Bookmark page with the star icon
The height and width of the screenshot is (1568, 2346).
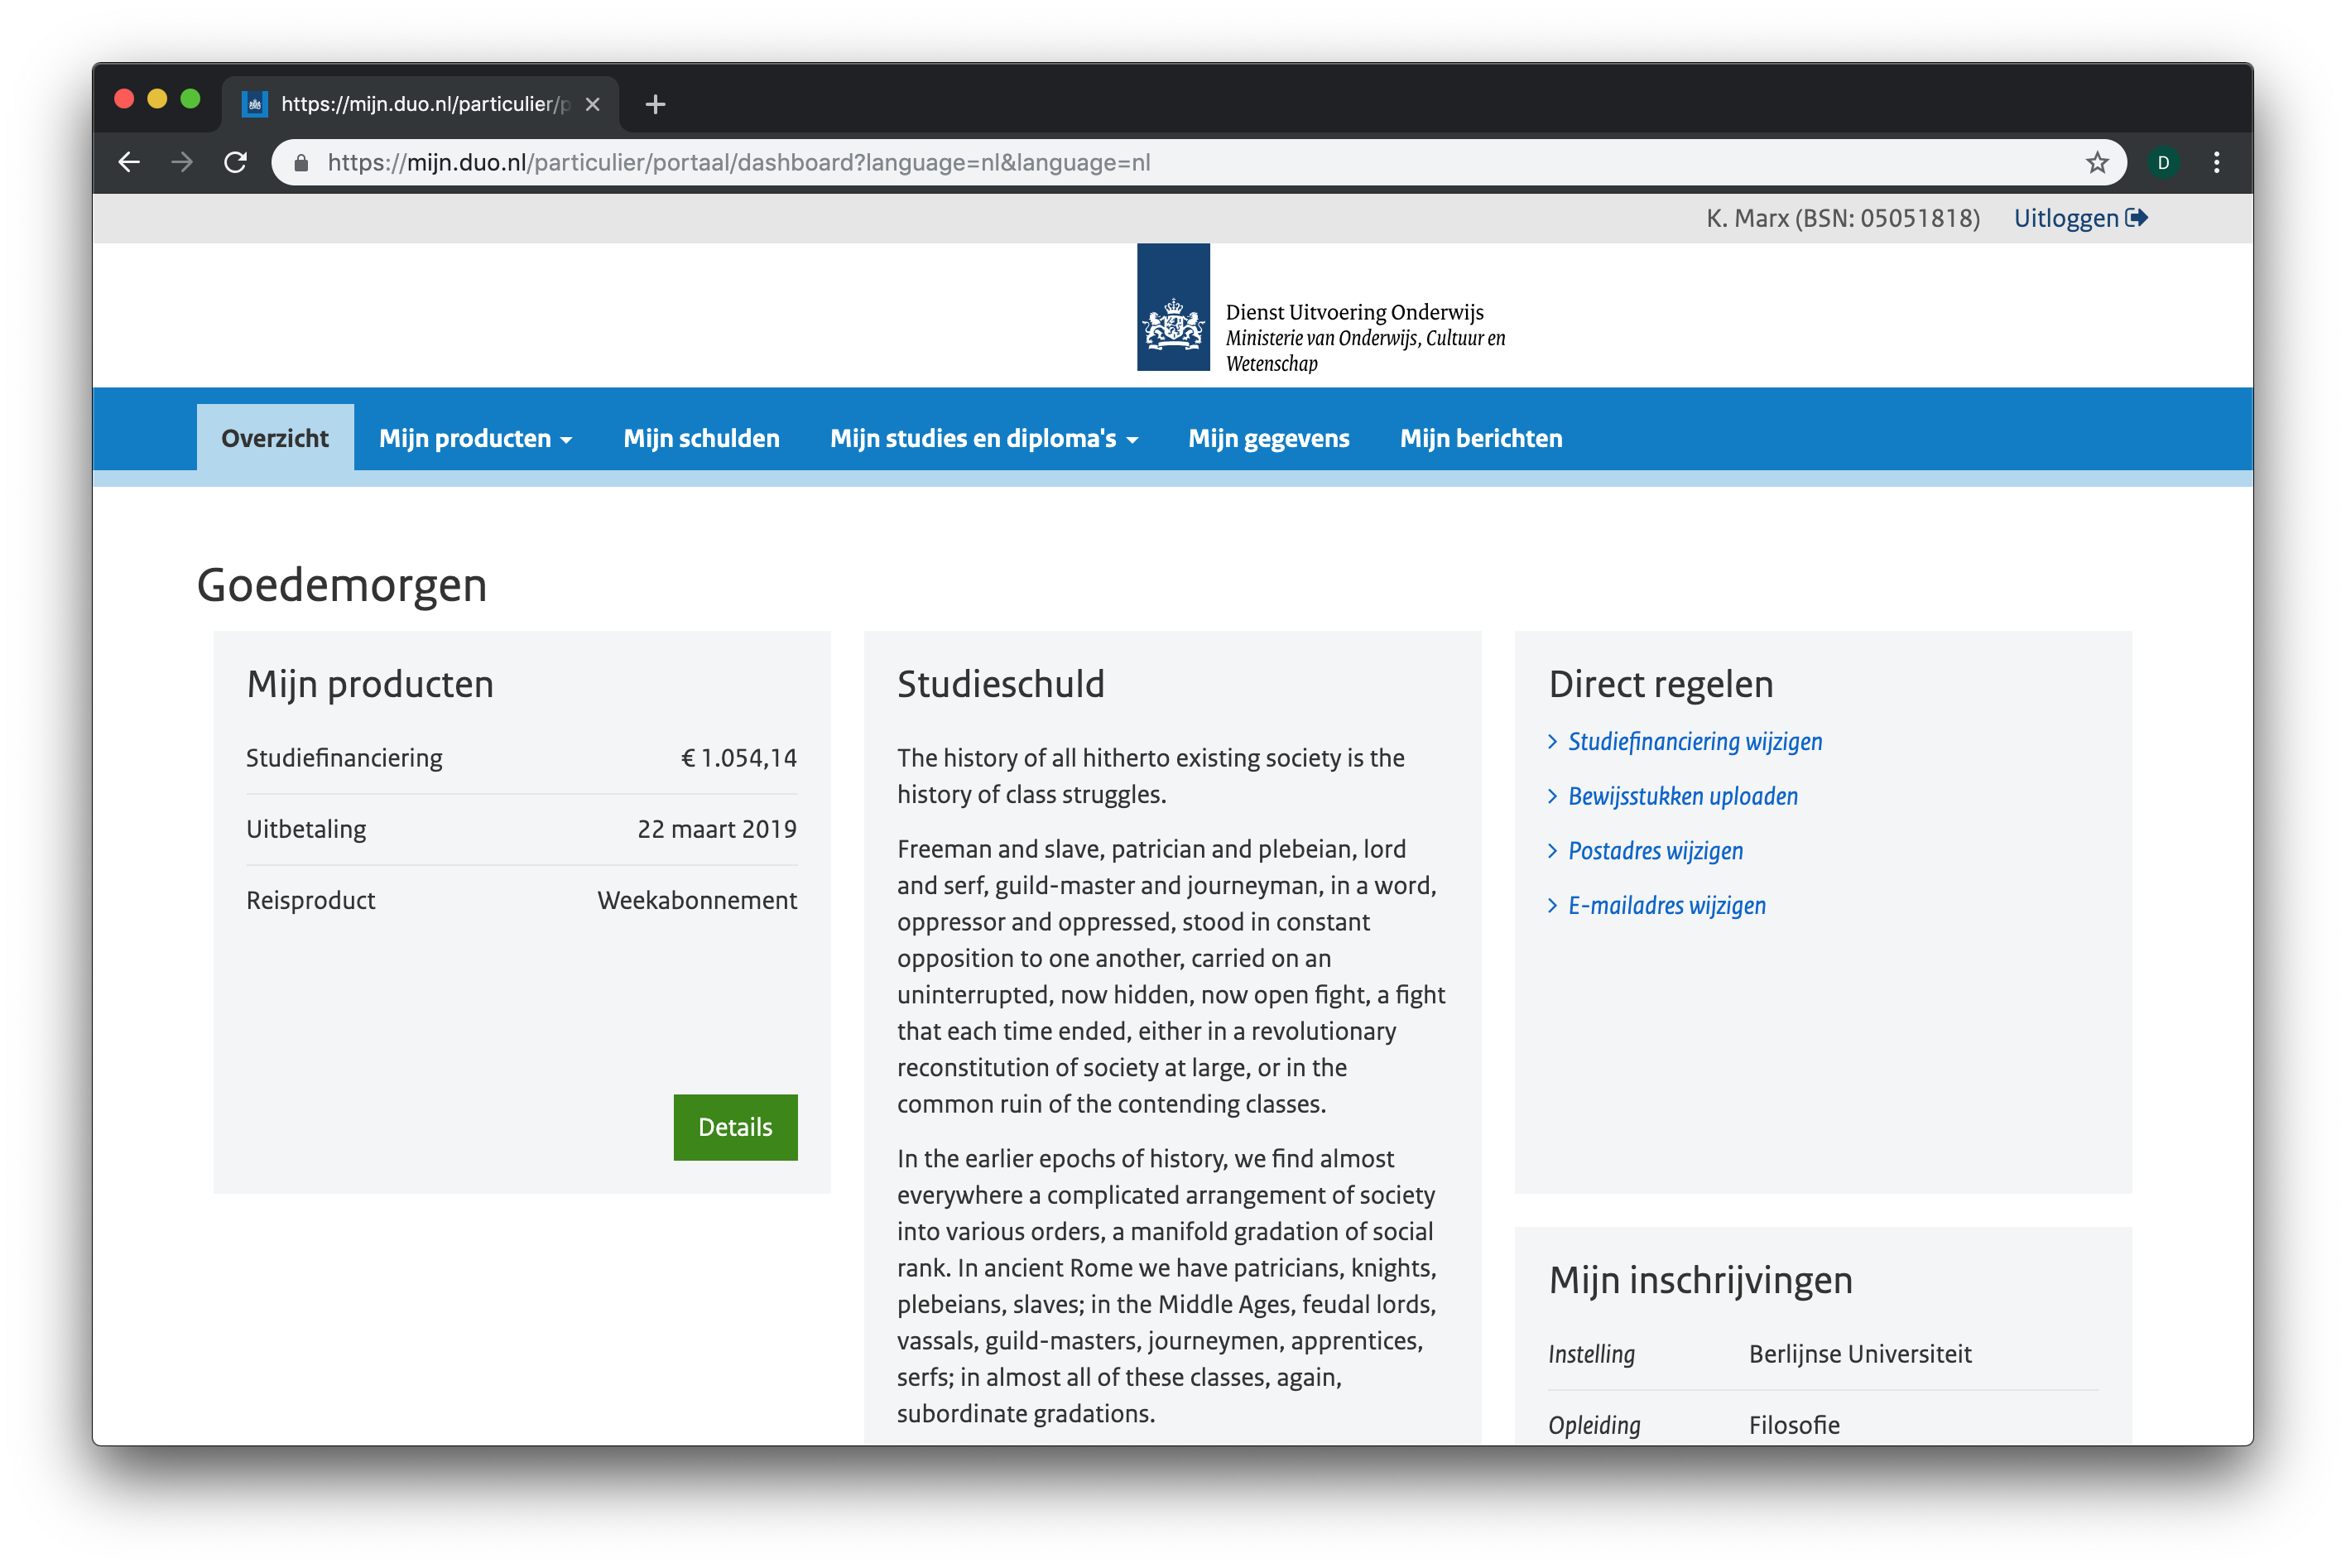pyautogui.click(x=2096, y=162)
